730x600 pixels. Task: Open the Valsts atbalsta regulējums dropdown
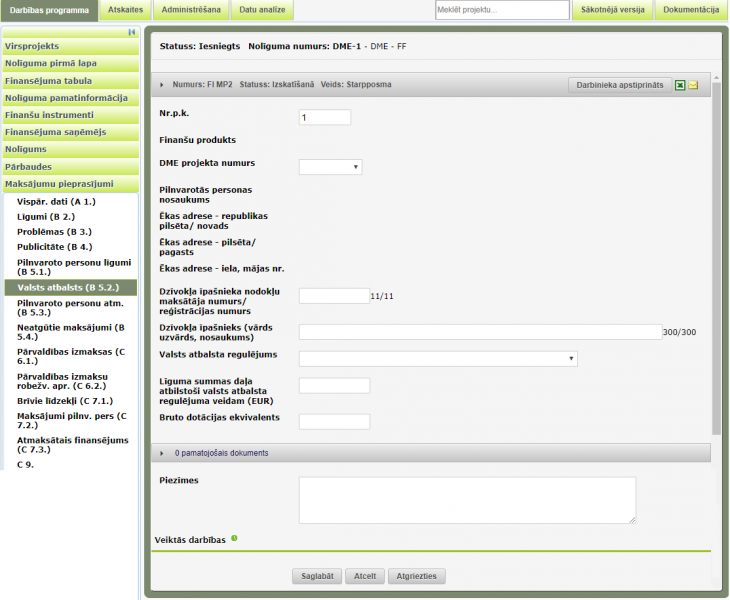(x=437, y=358)
